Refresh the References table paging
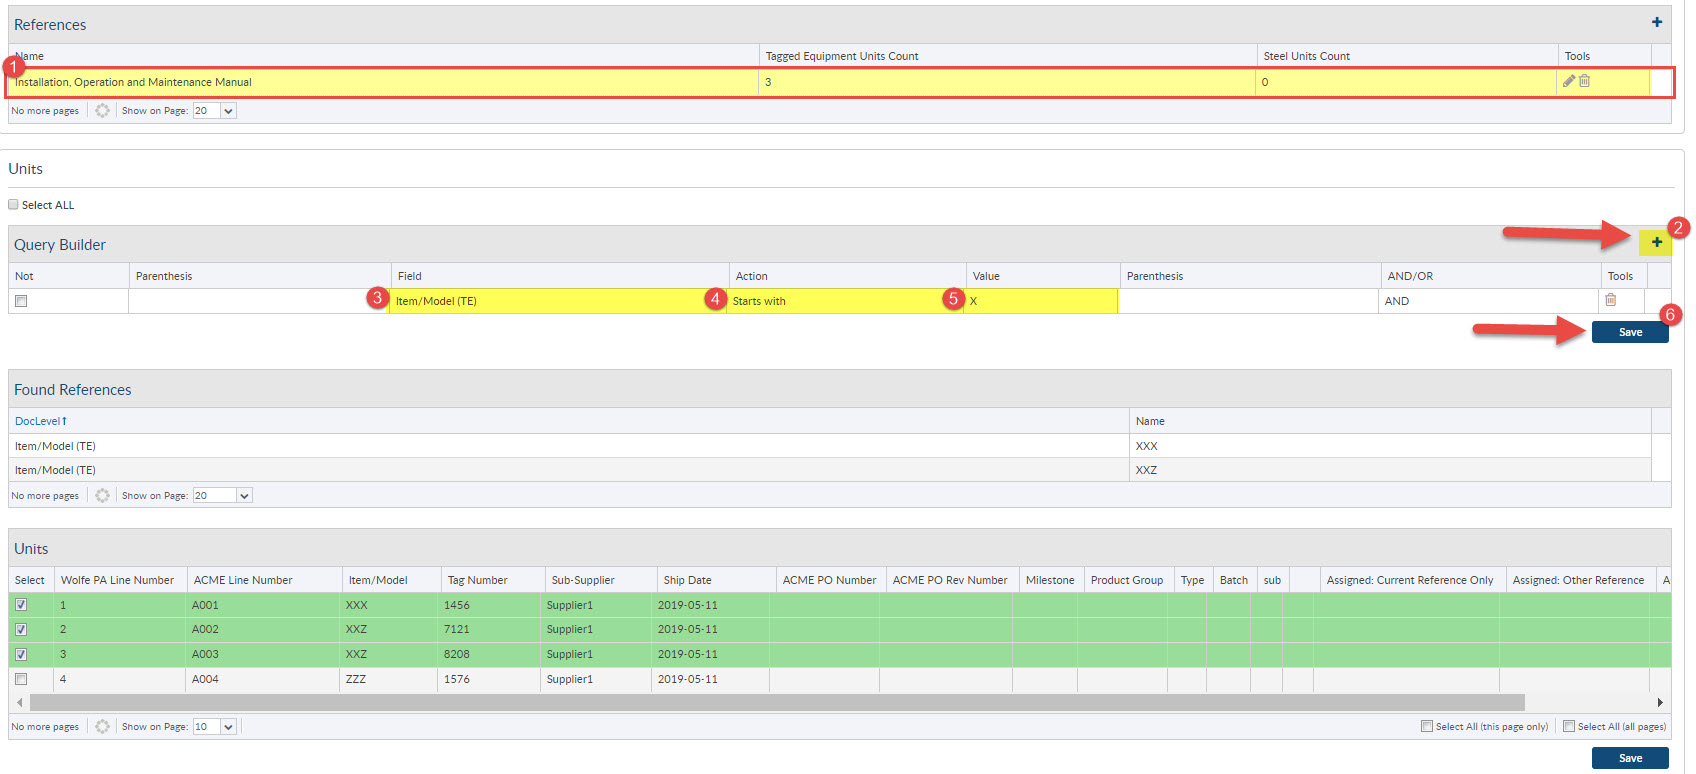 tap(102, 110)
